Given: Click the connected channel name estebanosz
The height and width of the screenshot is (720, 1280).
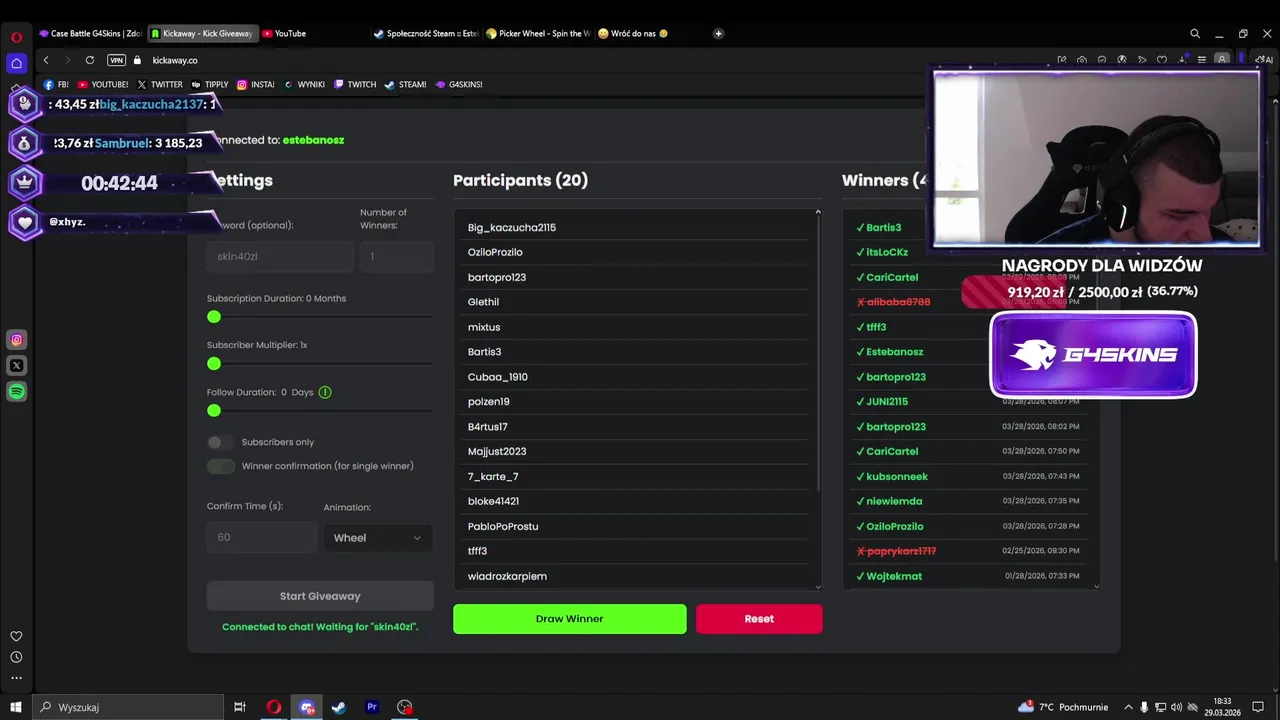Looking at the screenshot, I should click(x=313, y=140).
